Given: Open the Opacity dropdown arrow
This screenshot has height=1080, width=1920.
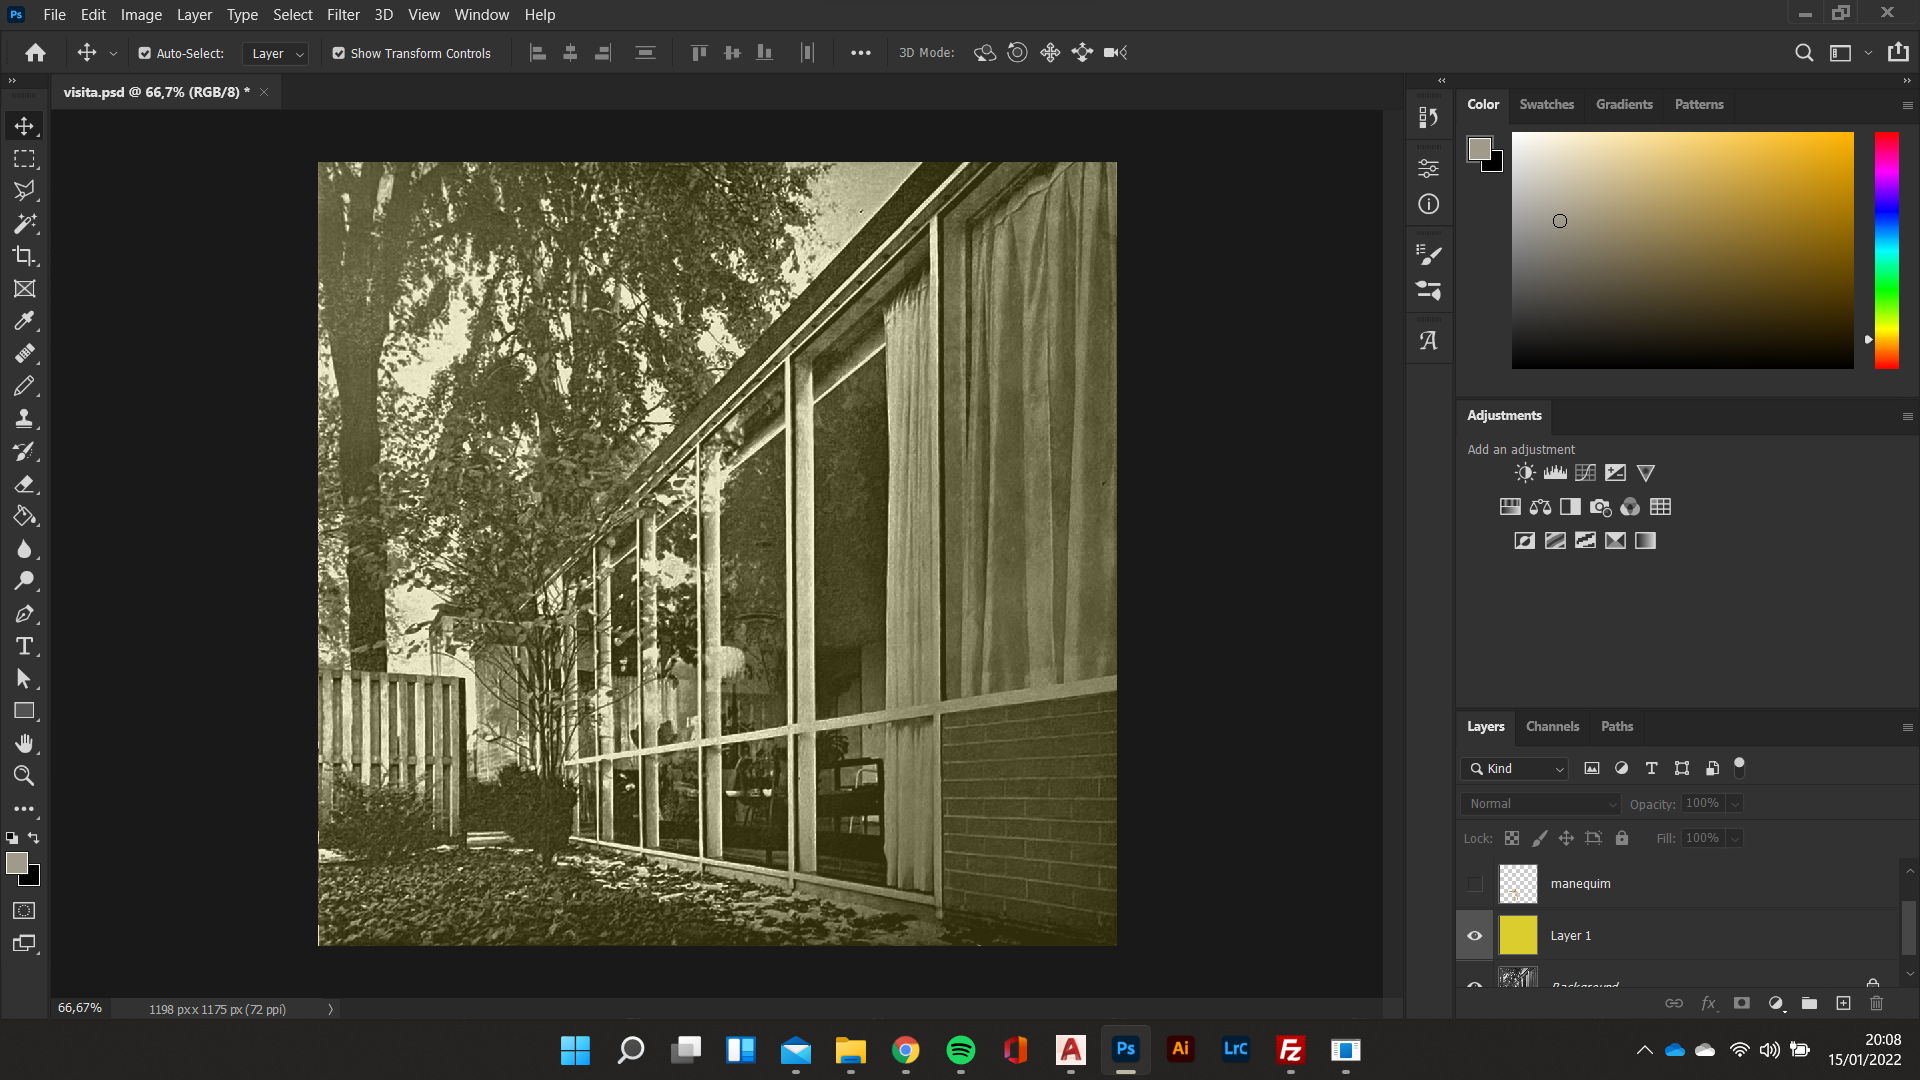Looking at the screenshot, I should tap(1735, 804).
